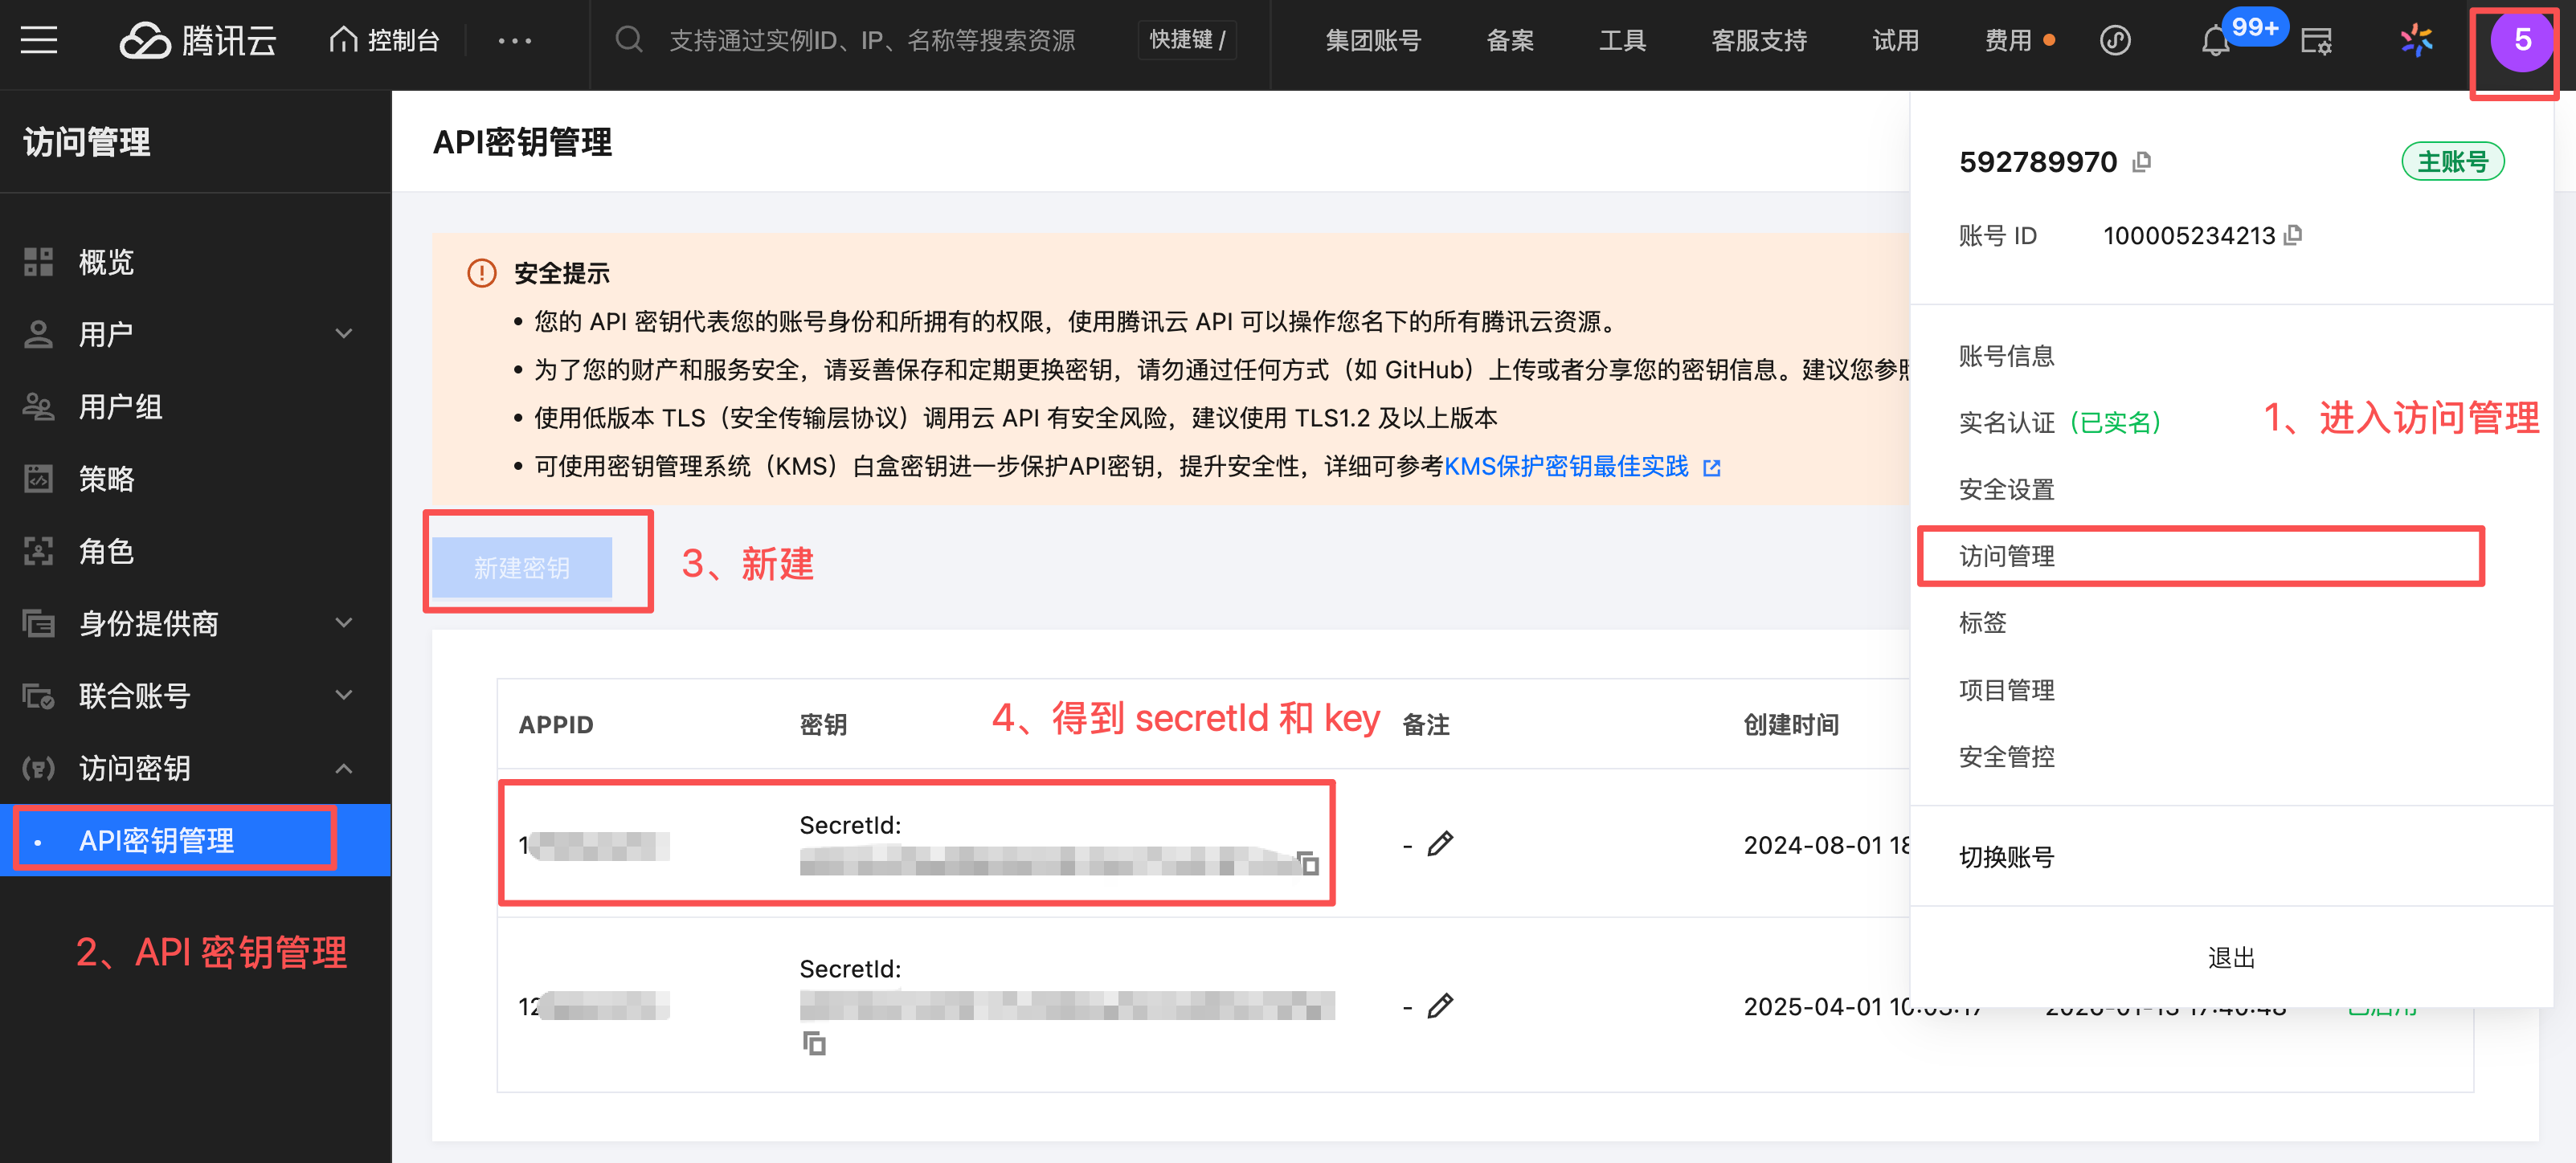The width and height of the screenshot is (2576, 1163).
Task: Open KMS保护密钥最佳实践 link
Action: click(1566, 467)
